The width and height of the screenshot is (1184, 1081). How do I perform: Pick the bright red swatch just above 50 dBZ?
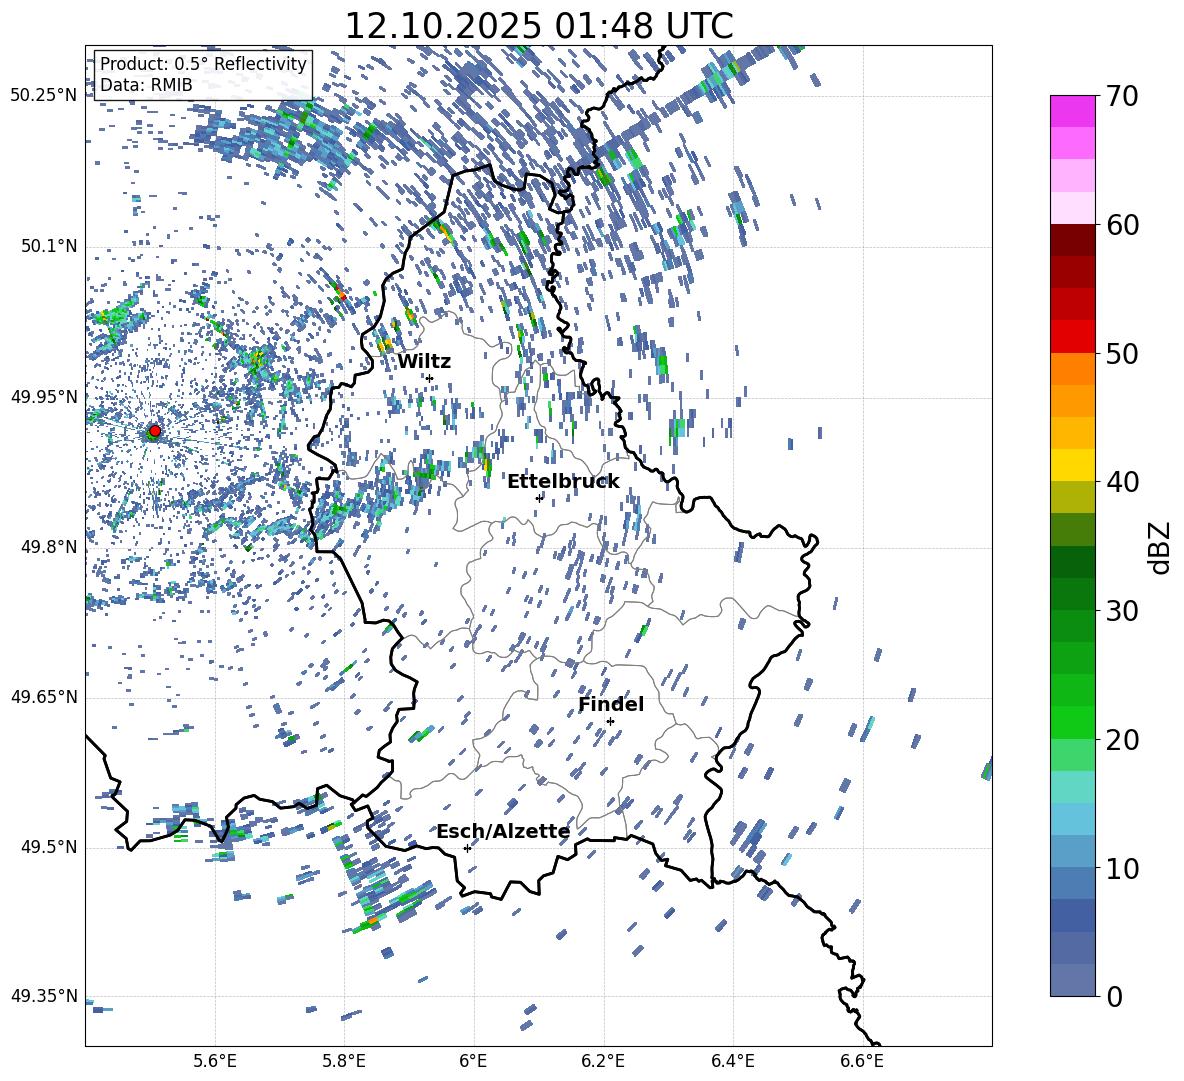(1073, 336)
